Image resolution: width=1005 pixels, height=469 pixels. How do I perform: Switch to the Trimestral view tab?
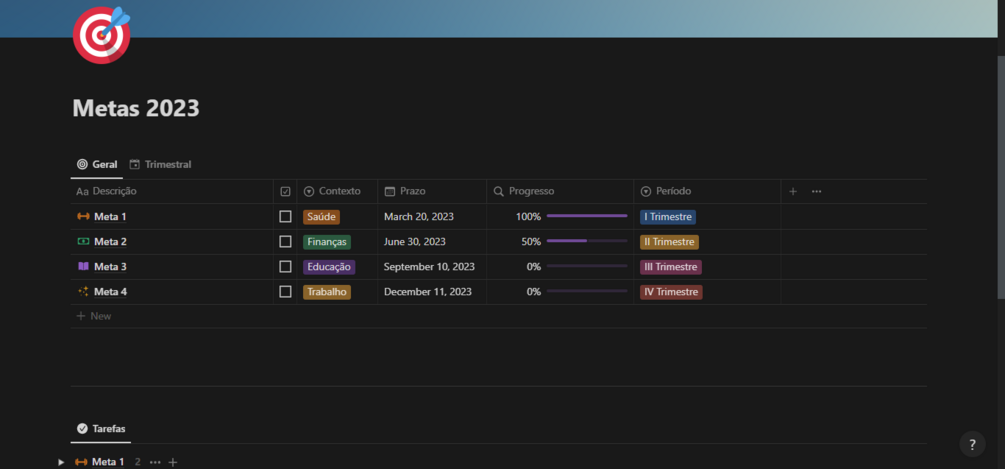pos(160,165)
